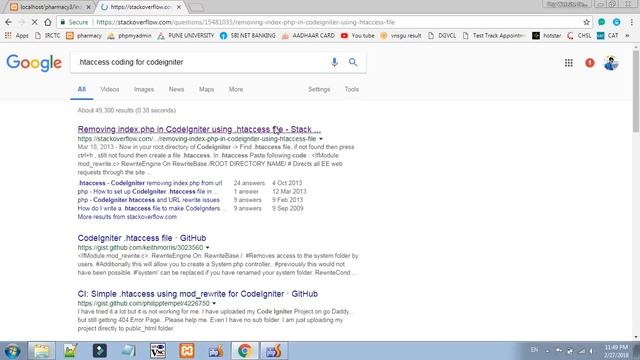Viewport: 640px width, 360px height.
Task: Open the PUNE UNIVERSITY bookmark
Action: (186, 36)
